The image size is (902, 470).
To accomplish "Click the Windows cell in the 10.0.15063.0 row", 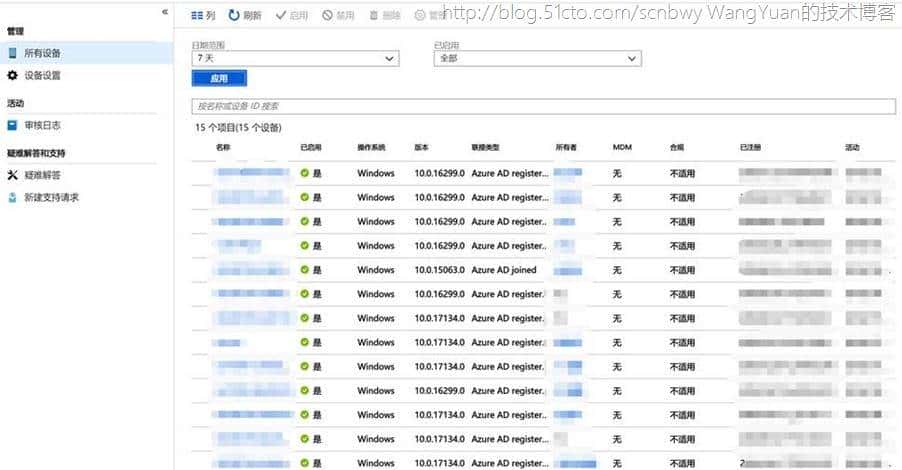I will pos(376,270).
